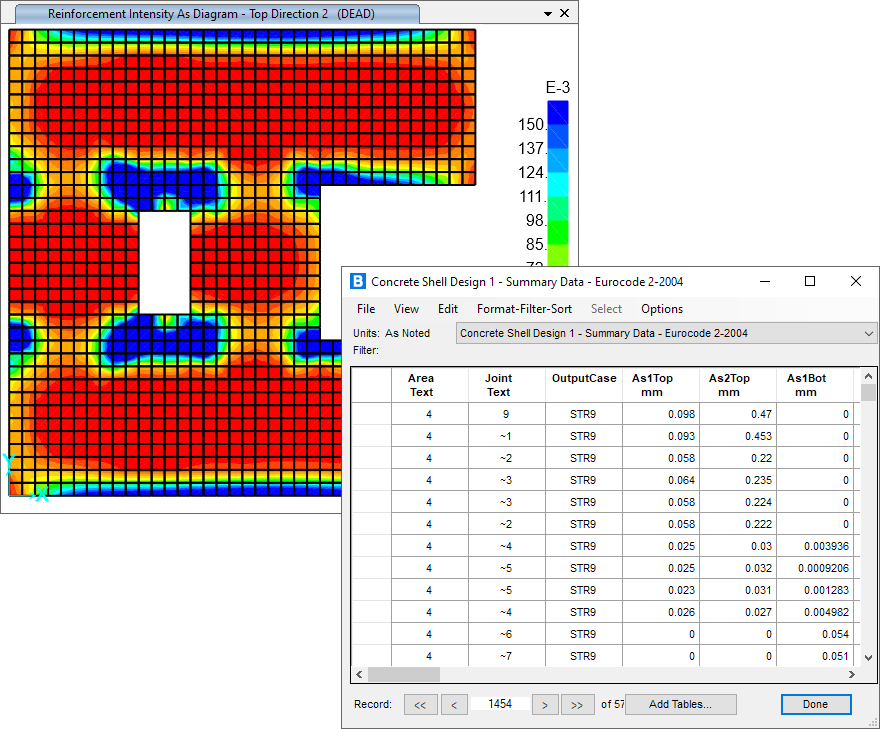Expand the Concrete Shell Design table selector dropdown
The height and width of the screenshot is (729, 880).
tap(867, 333)
